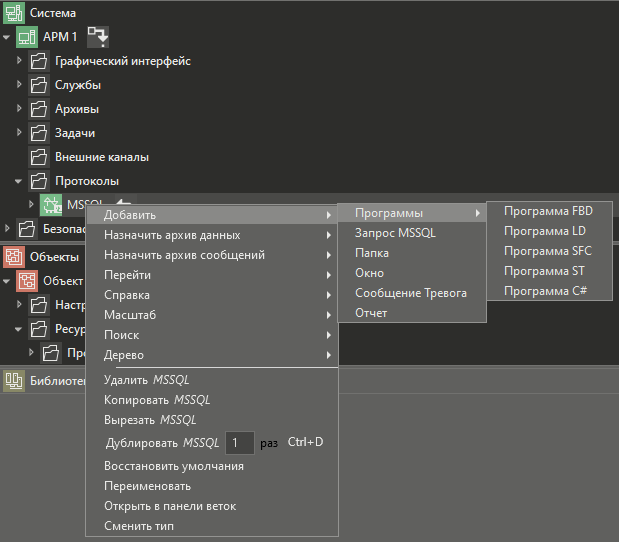Collapse the Ресурсы folder node
Screen dimensions: 619x542
coord(18,329)
